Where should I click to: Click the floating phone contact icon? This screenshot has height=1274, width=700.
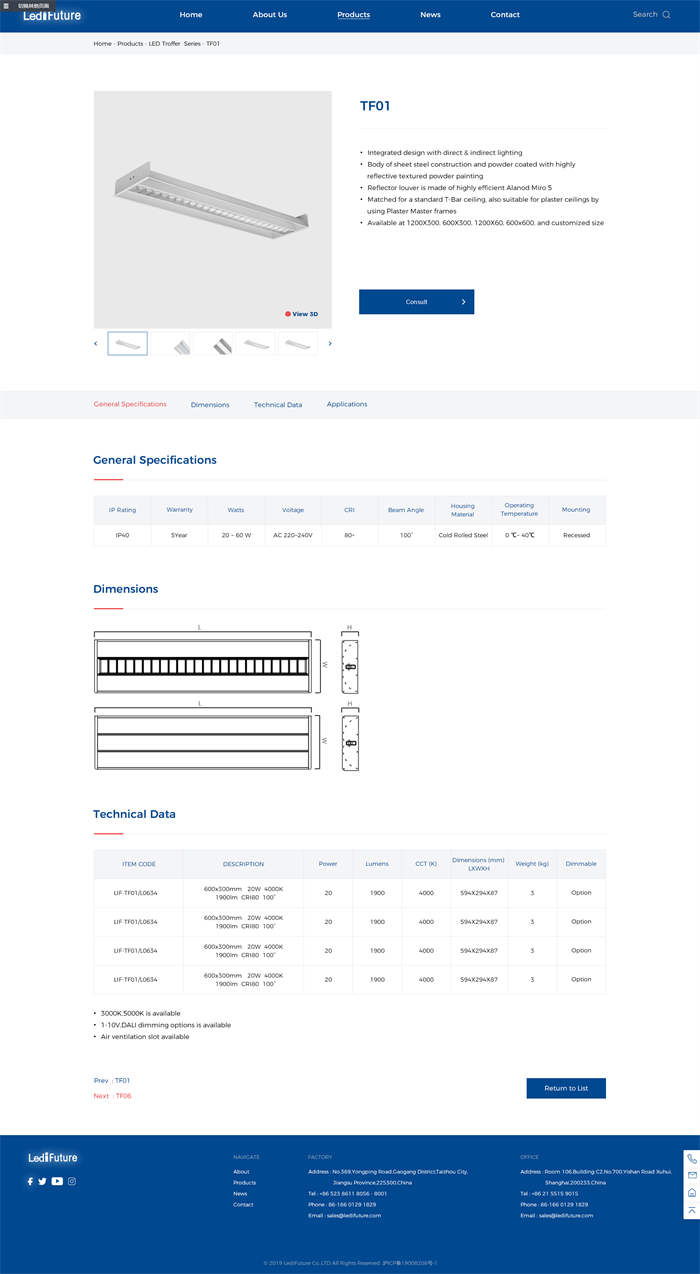pos(692,1159)
